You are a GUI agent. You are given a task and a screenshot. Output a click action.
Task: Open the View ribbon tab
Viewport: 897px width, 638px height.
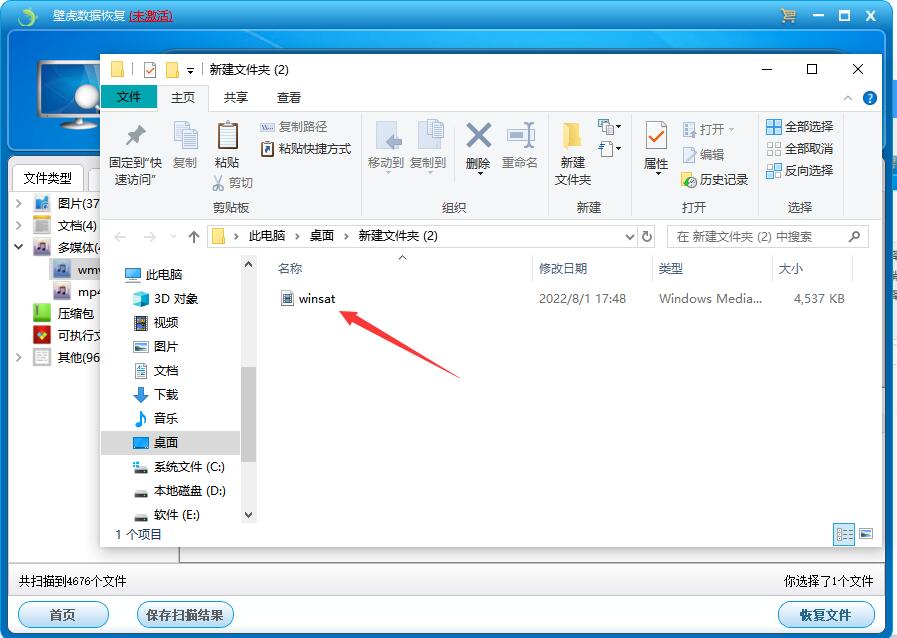289,97
